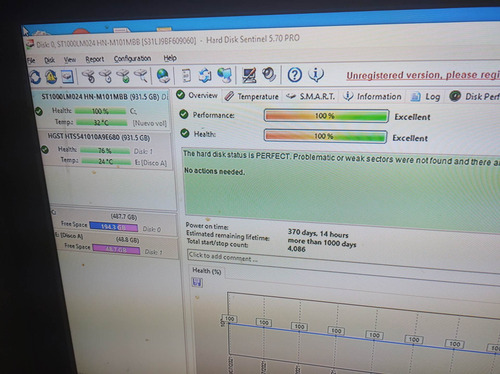Switch to the Temperature tab
The width and height of the screenshot is (500, 374).
251,96
